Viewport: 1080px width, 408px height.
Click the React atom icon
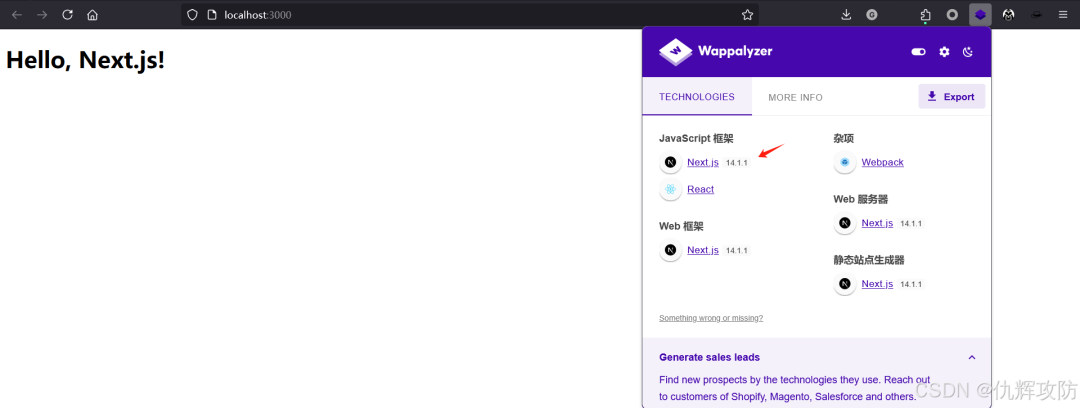pos(670,190)
